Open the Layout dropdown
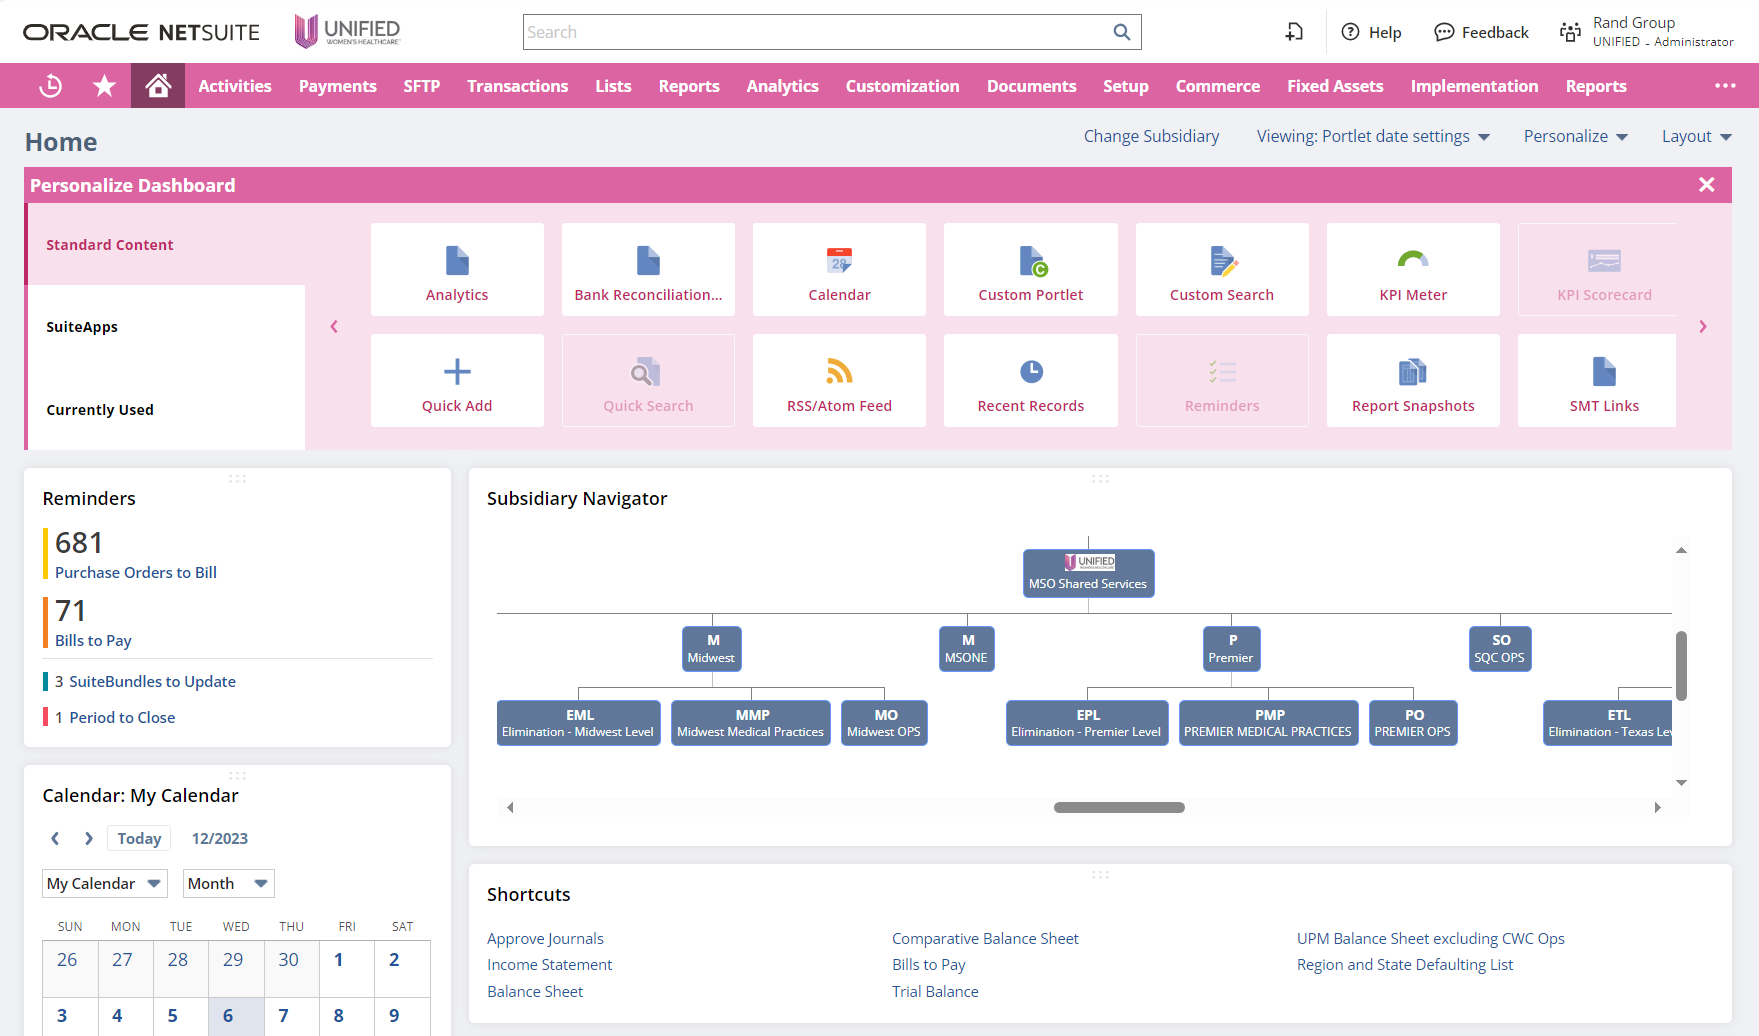The image size is (1759, 1036). tap(1696, 136)
